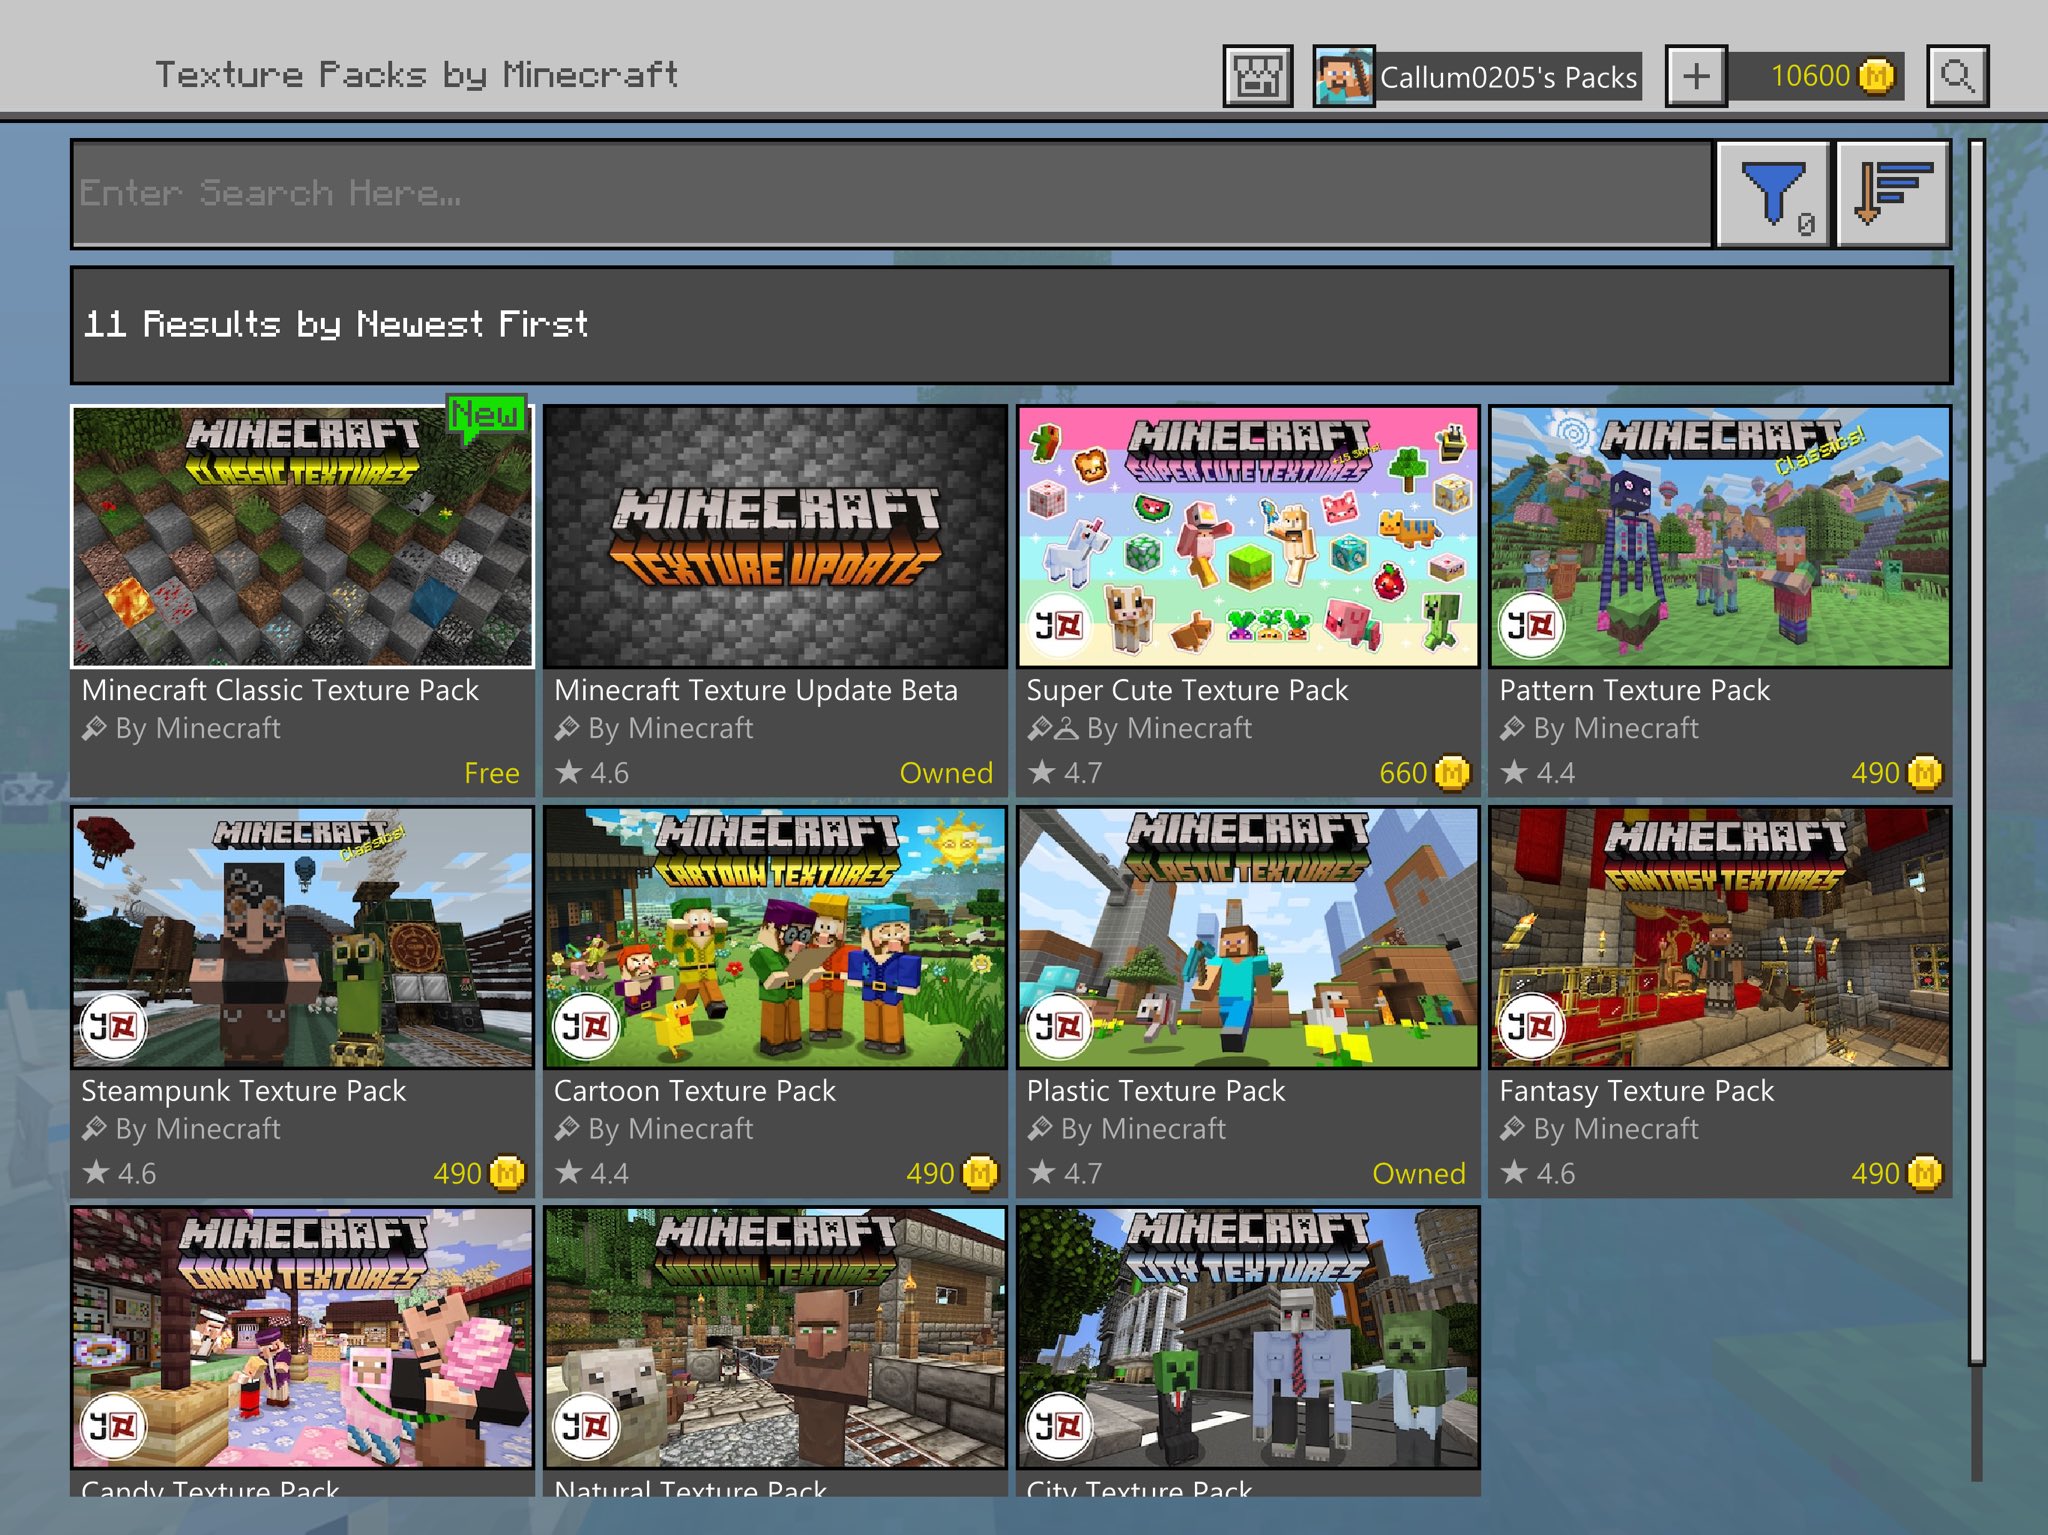Open the blue filter funnel
2048x1535 pixels.
pyautogui.click(x=1773, y=194)
